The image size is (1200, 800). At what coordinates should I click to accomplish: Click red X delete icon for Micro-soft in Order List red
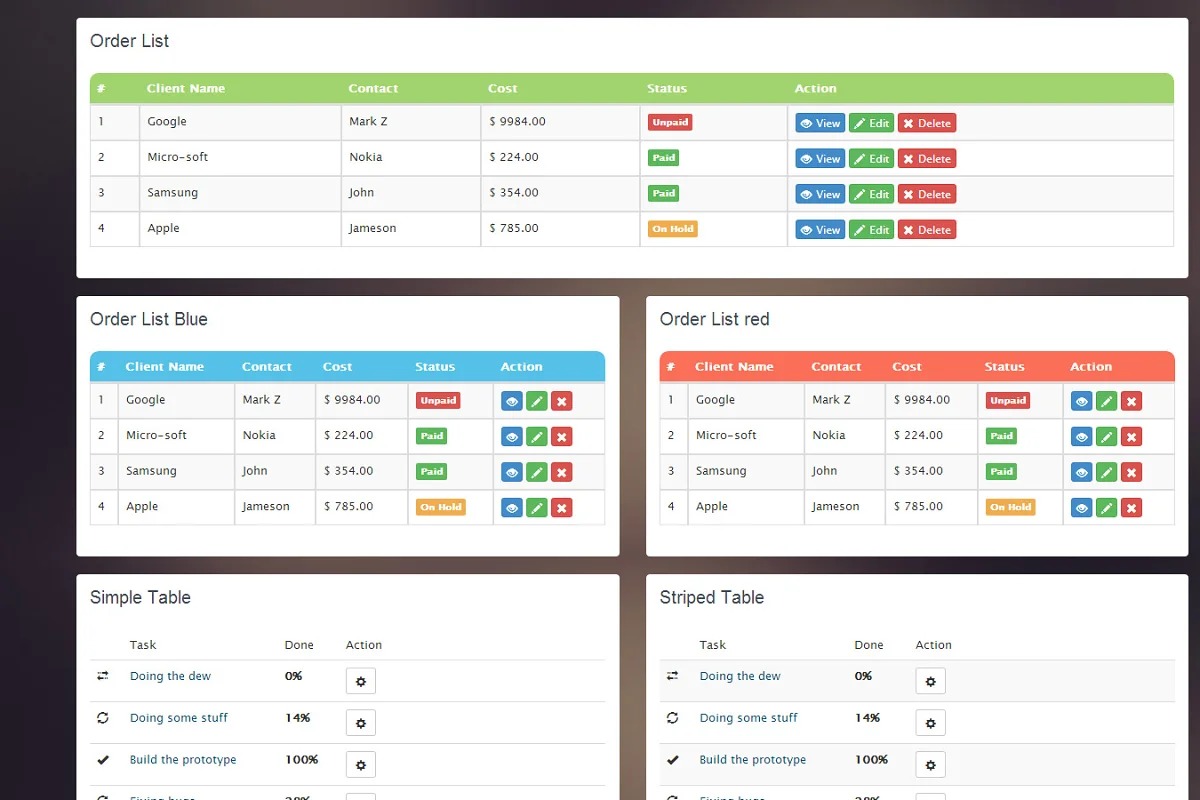click(x=1131, y=437)
